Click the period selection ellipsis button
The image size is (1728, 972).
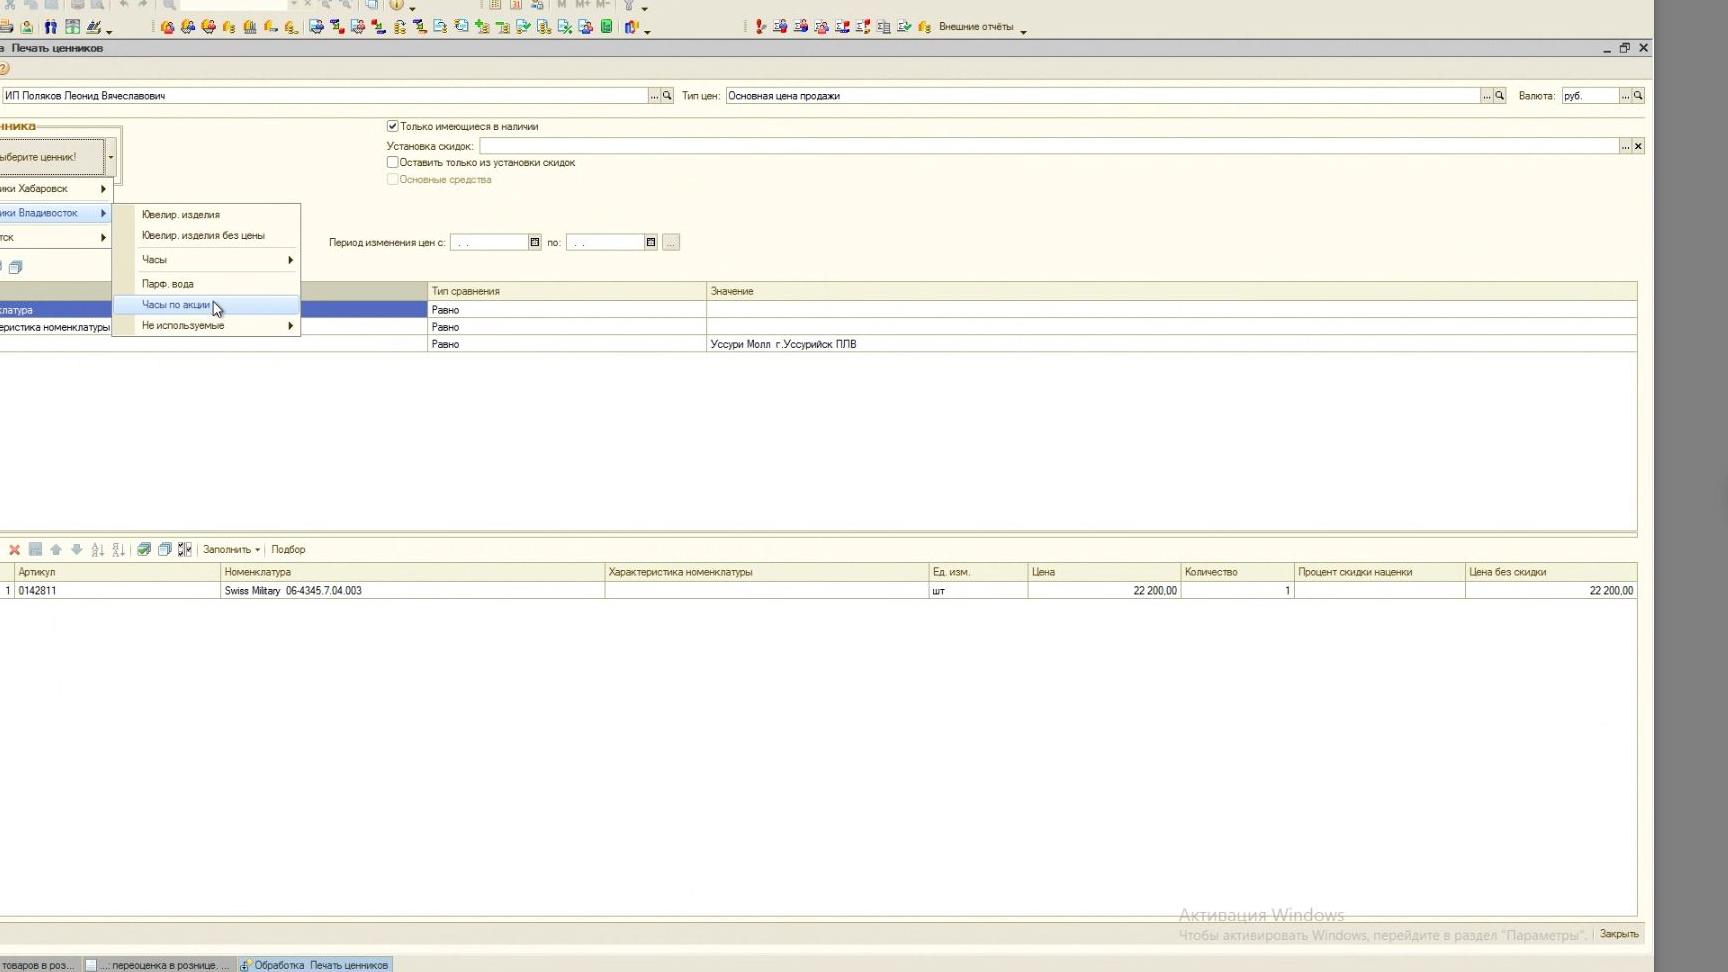(671, 242)
